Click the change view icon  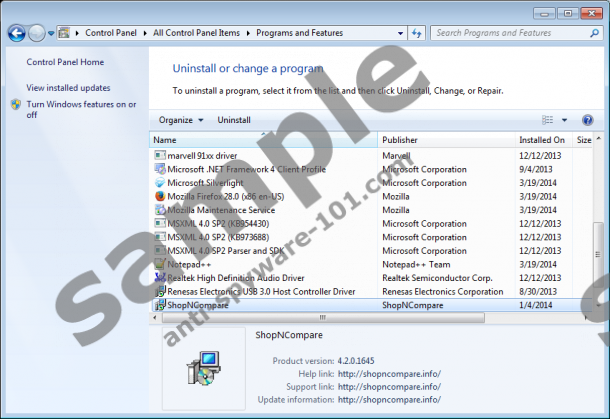547,120
